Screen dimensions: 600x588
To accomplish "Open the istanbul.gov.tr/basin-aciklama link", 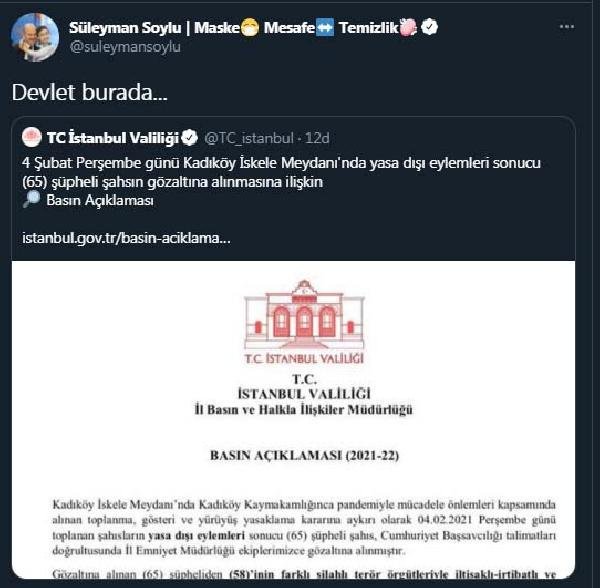I will pyautogui.click(x=126, y=240).
